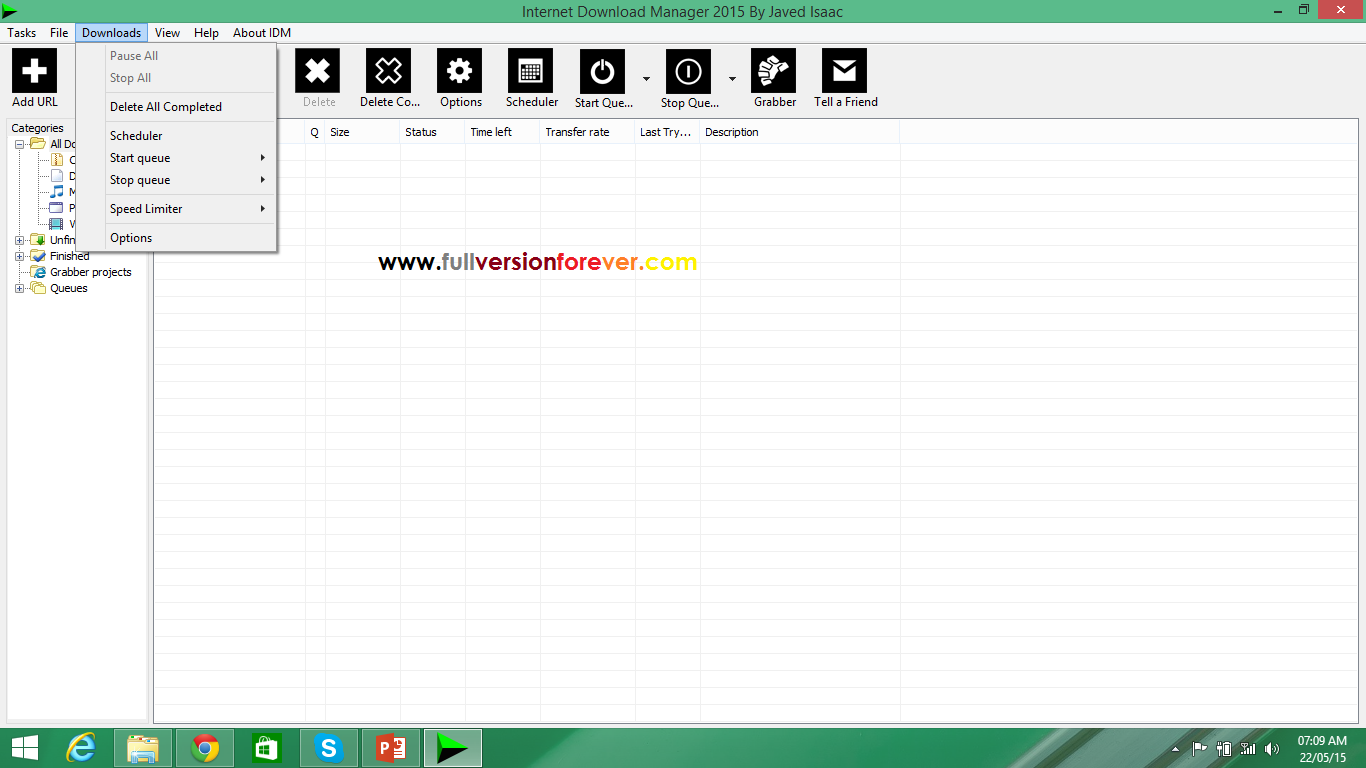Open Skype from the taskbar
The width and height of the screenshot is (1366, 768).
(329, 748)
